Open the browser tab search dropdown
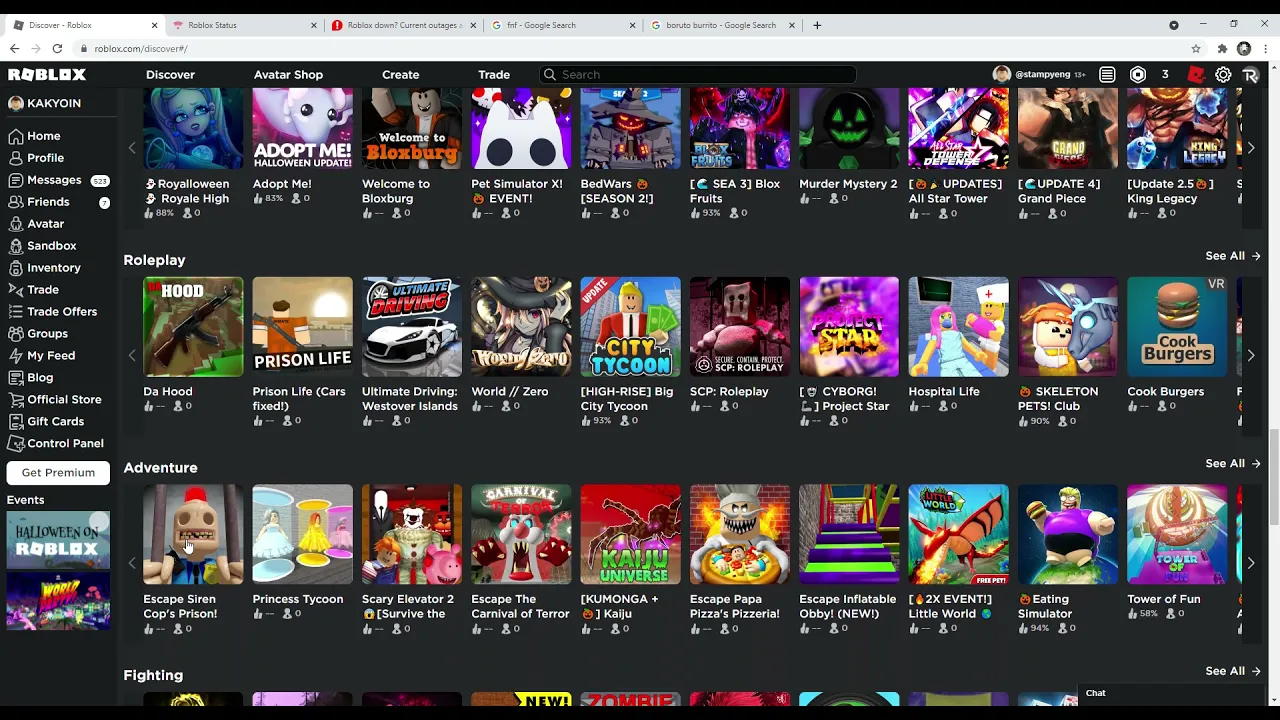 coord(1174,25)
